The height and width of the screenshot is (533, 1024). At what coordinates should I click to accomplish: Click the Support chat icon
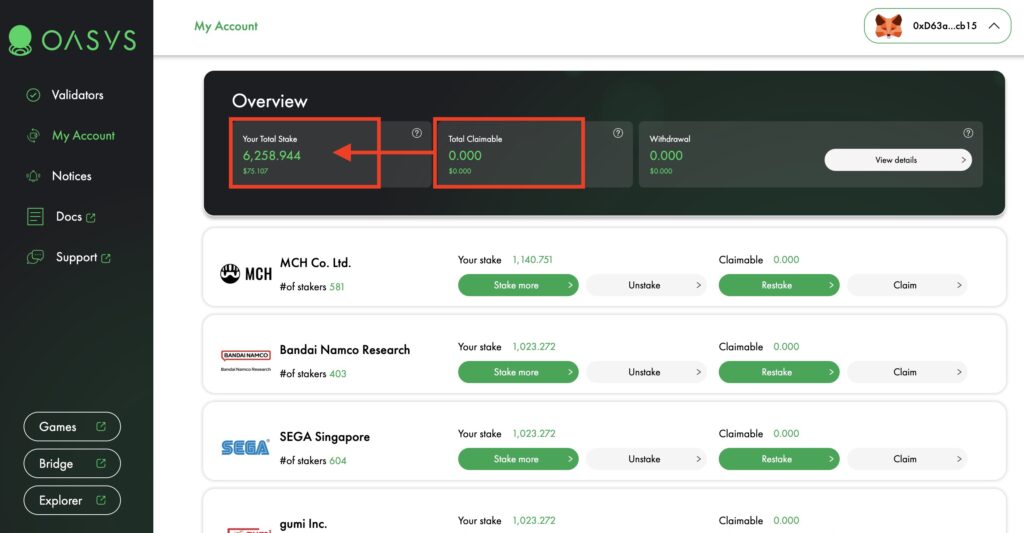tap(35, 257)
